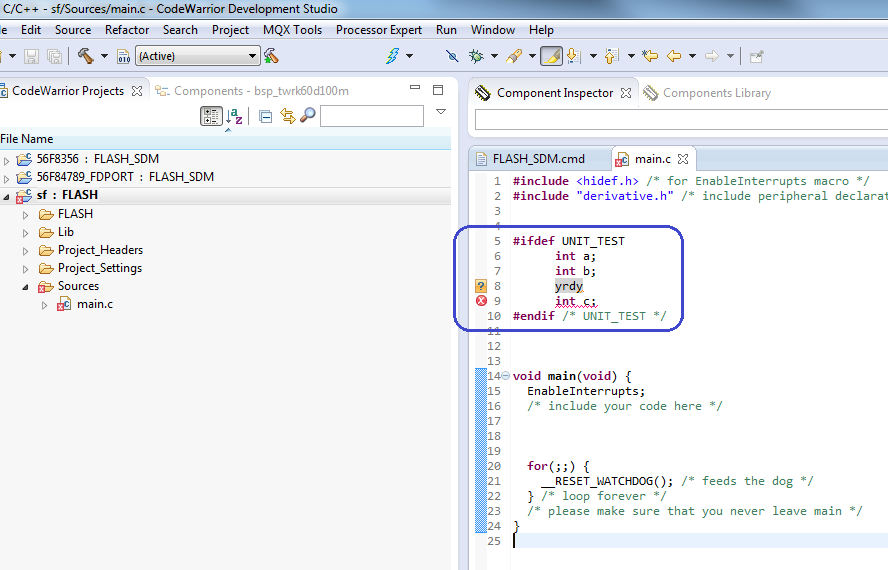Toggle Link with Editor double-arrow icon

click(x=288, y=116)
